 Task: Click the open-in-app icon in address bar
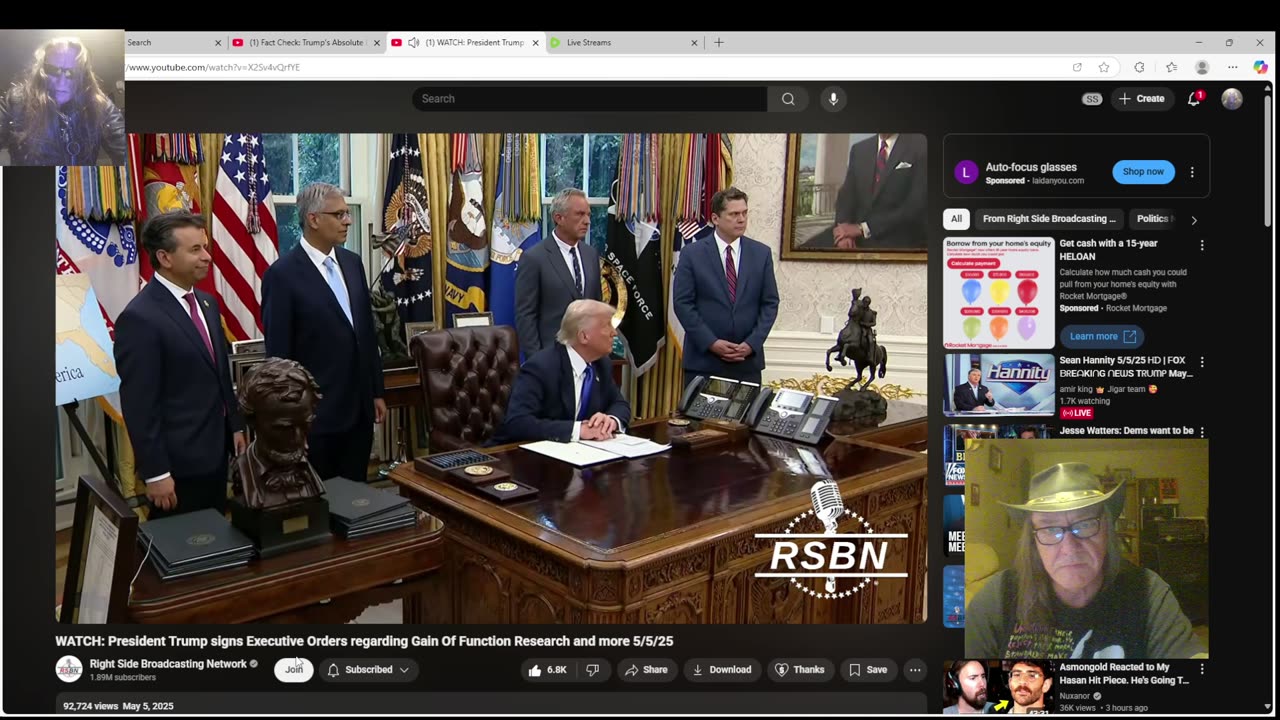pyautogui.click(x=1077, y=67)
